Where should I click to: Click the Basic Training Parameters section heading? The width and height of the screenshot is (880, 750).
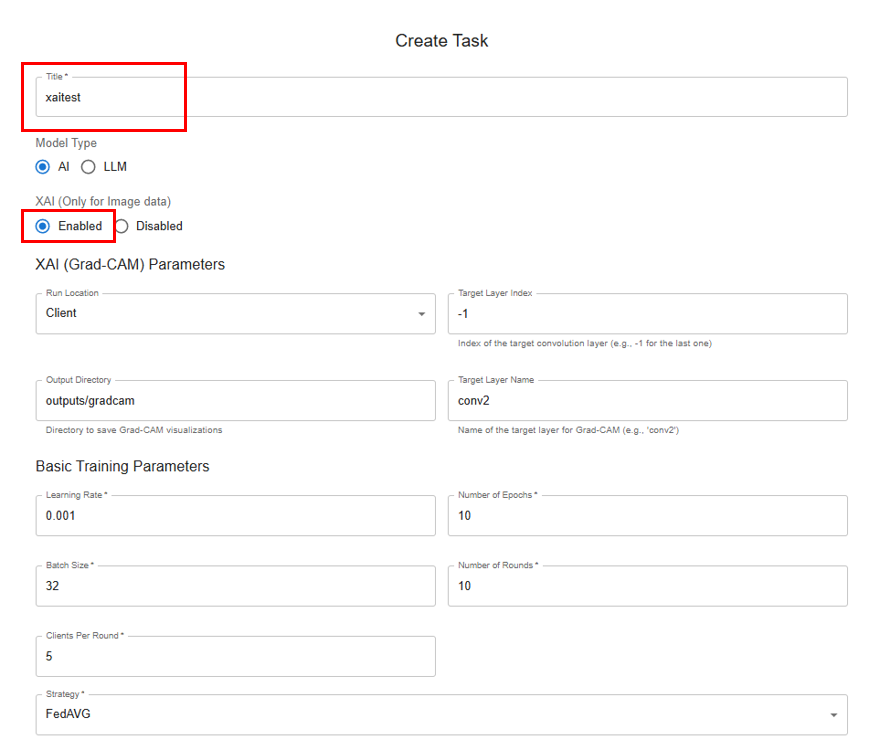click(122, 467)
